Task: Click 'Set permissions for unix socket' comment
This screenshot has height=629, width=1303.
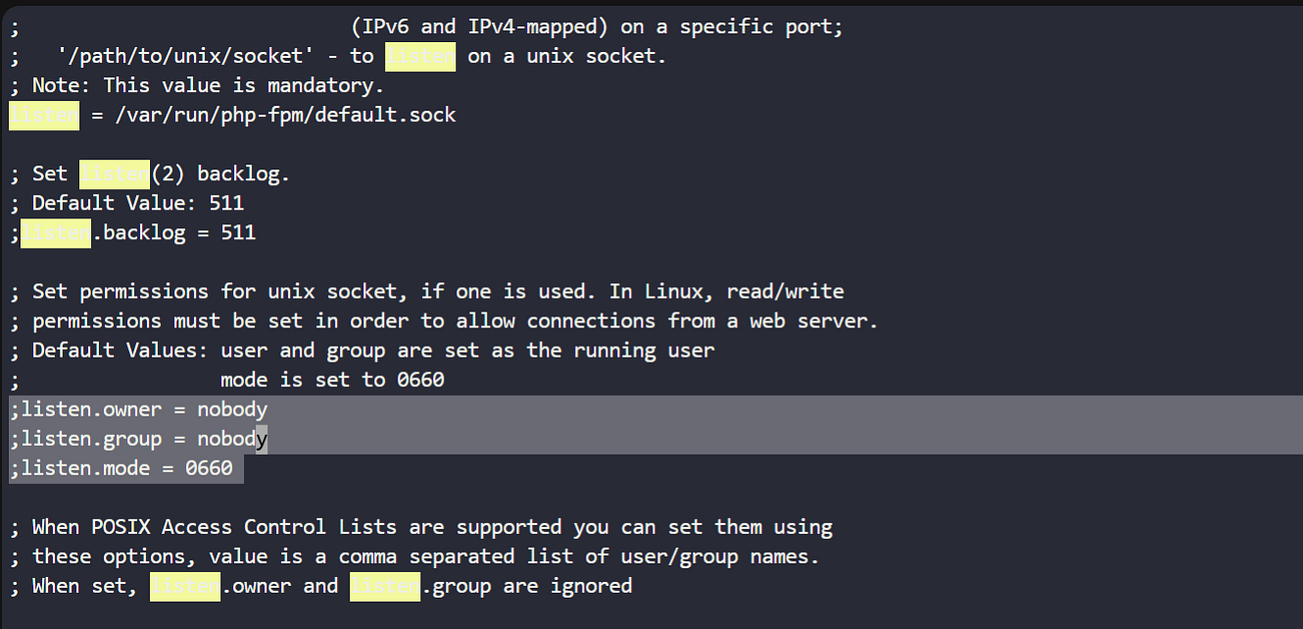Action: [x=214, y=292]
